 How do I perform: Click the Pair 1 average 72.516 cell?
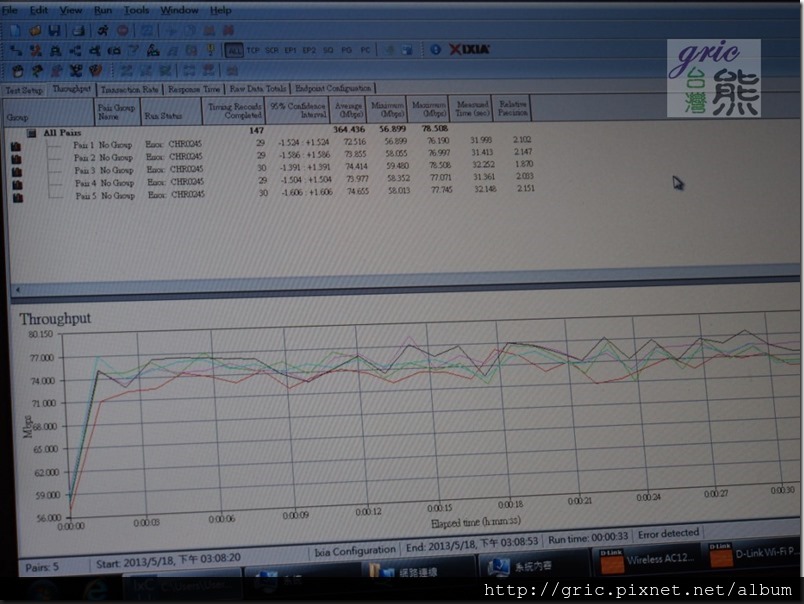[355, 142]
